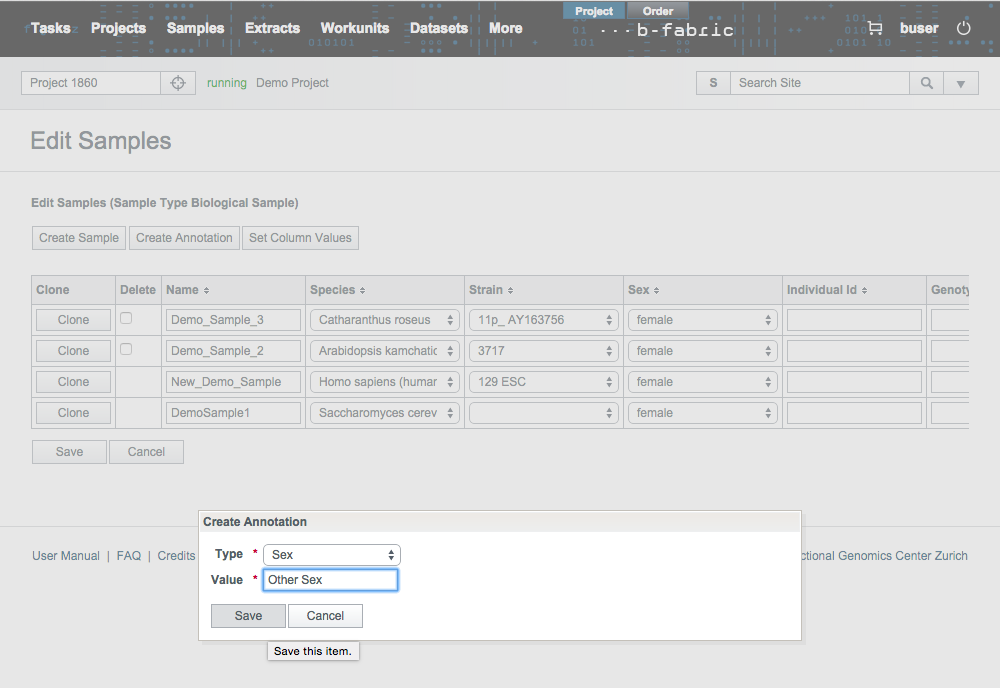The image size is (1000, 688).
Task: Click the crosshair icon beside Project 1860
Action: click(178, 83)
